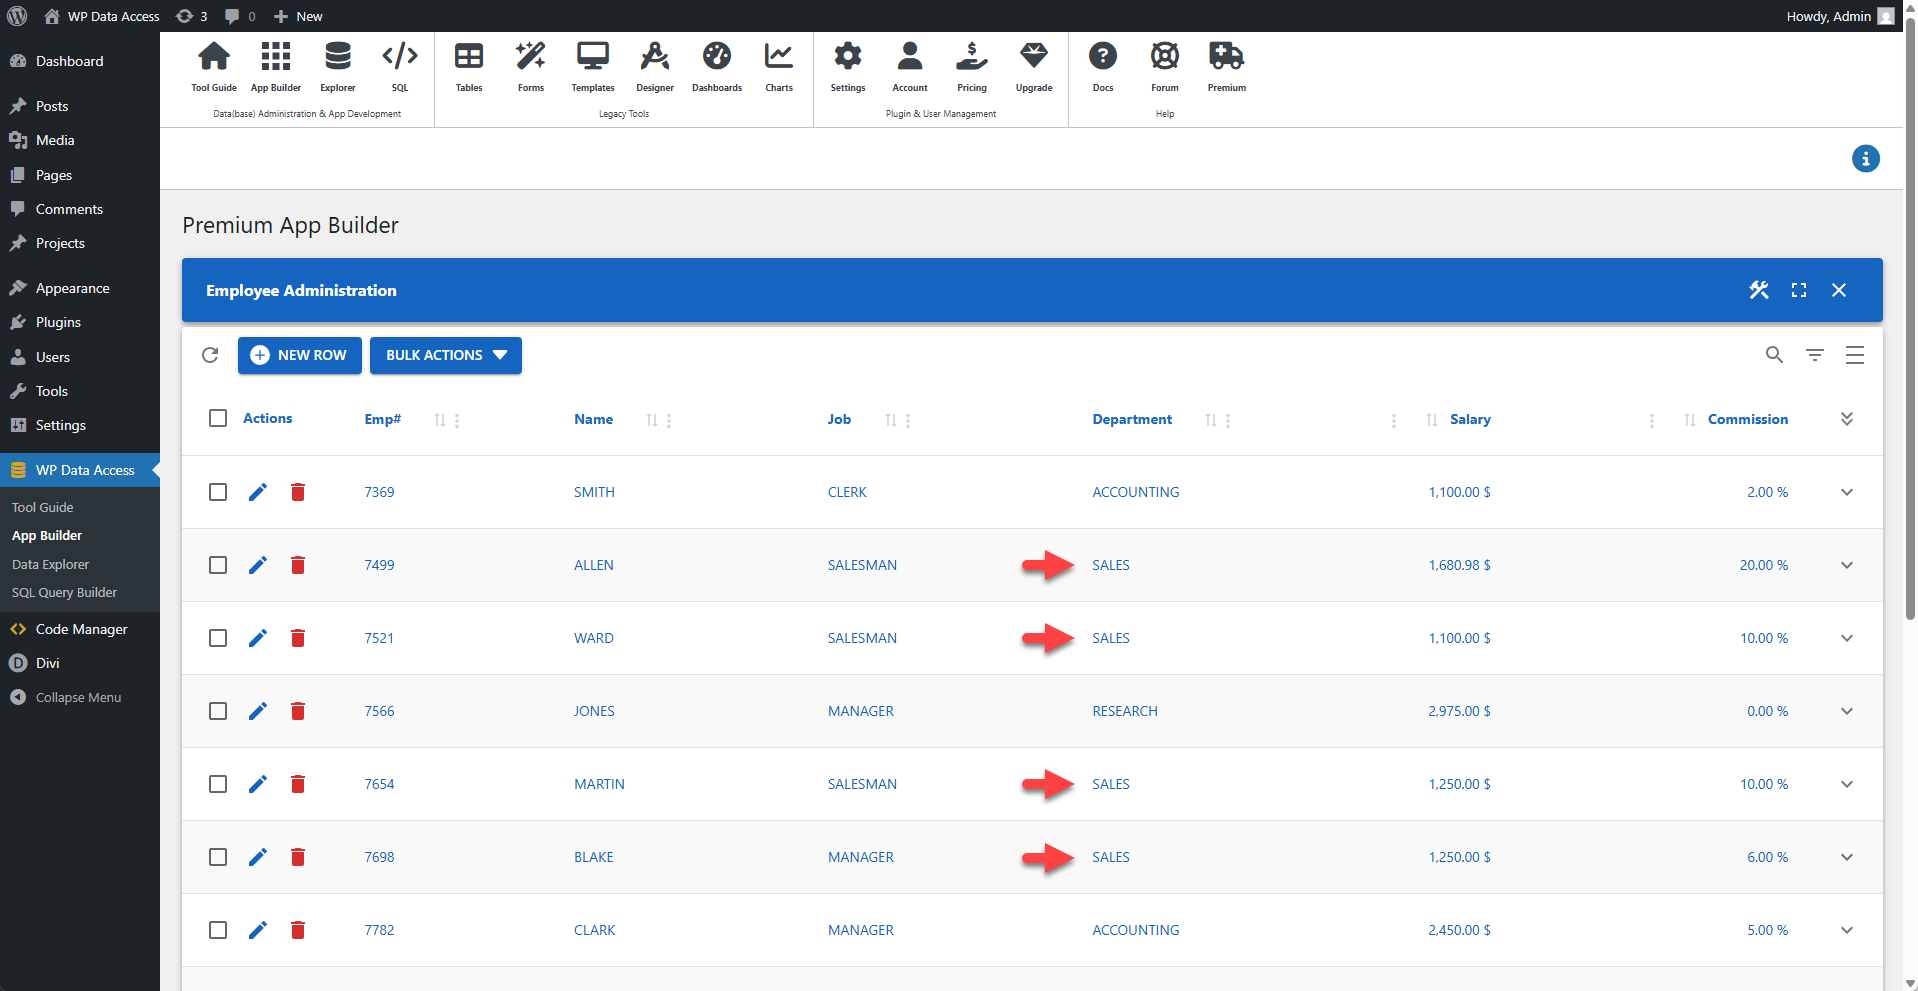Open the BULK ACTIONS dropdown

tap(445, 355)
